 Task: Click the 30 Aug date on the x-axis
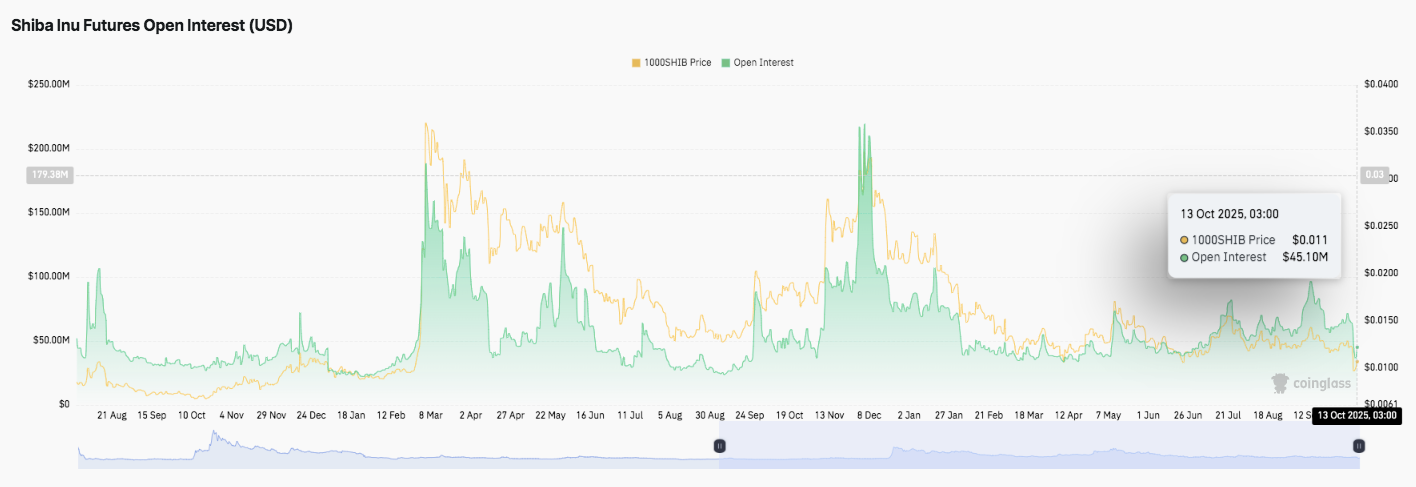(x=711, y=415)
